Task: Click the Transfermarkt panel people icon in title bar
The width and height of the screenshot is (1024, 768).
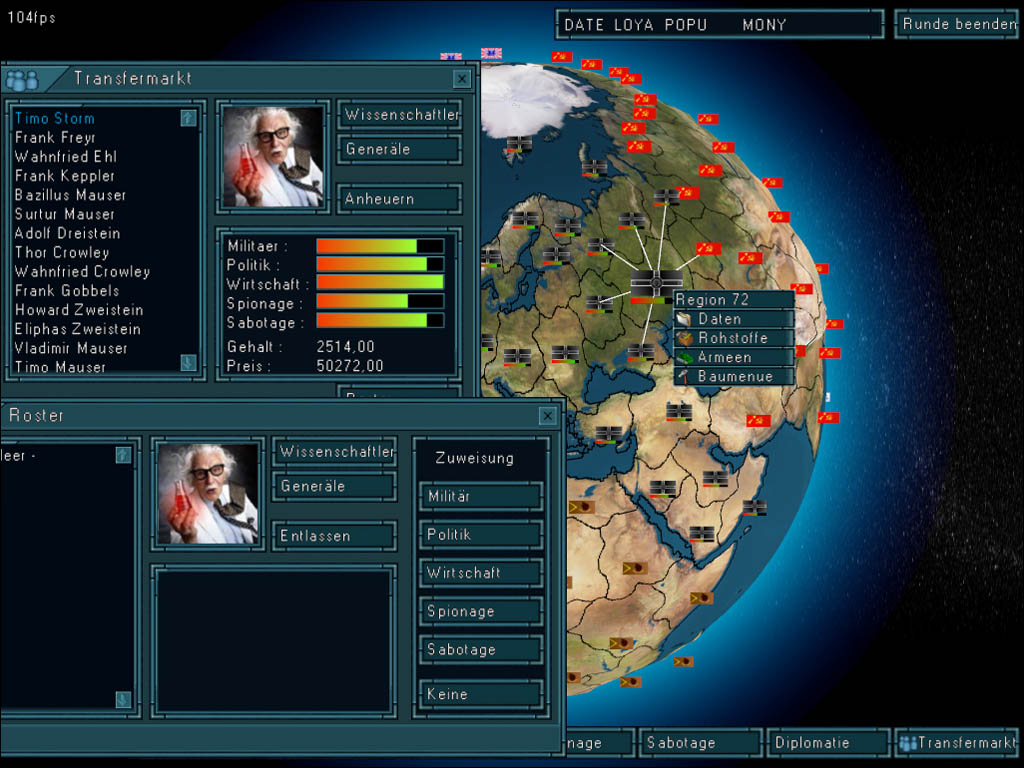Action: (21, 80)
